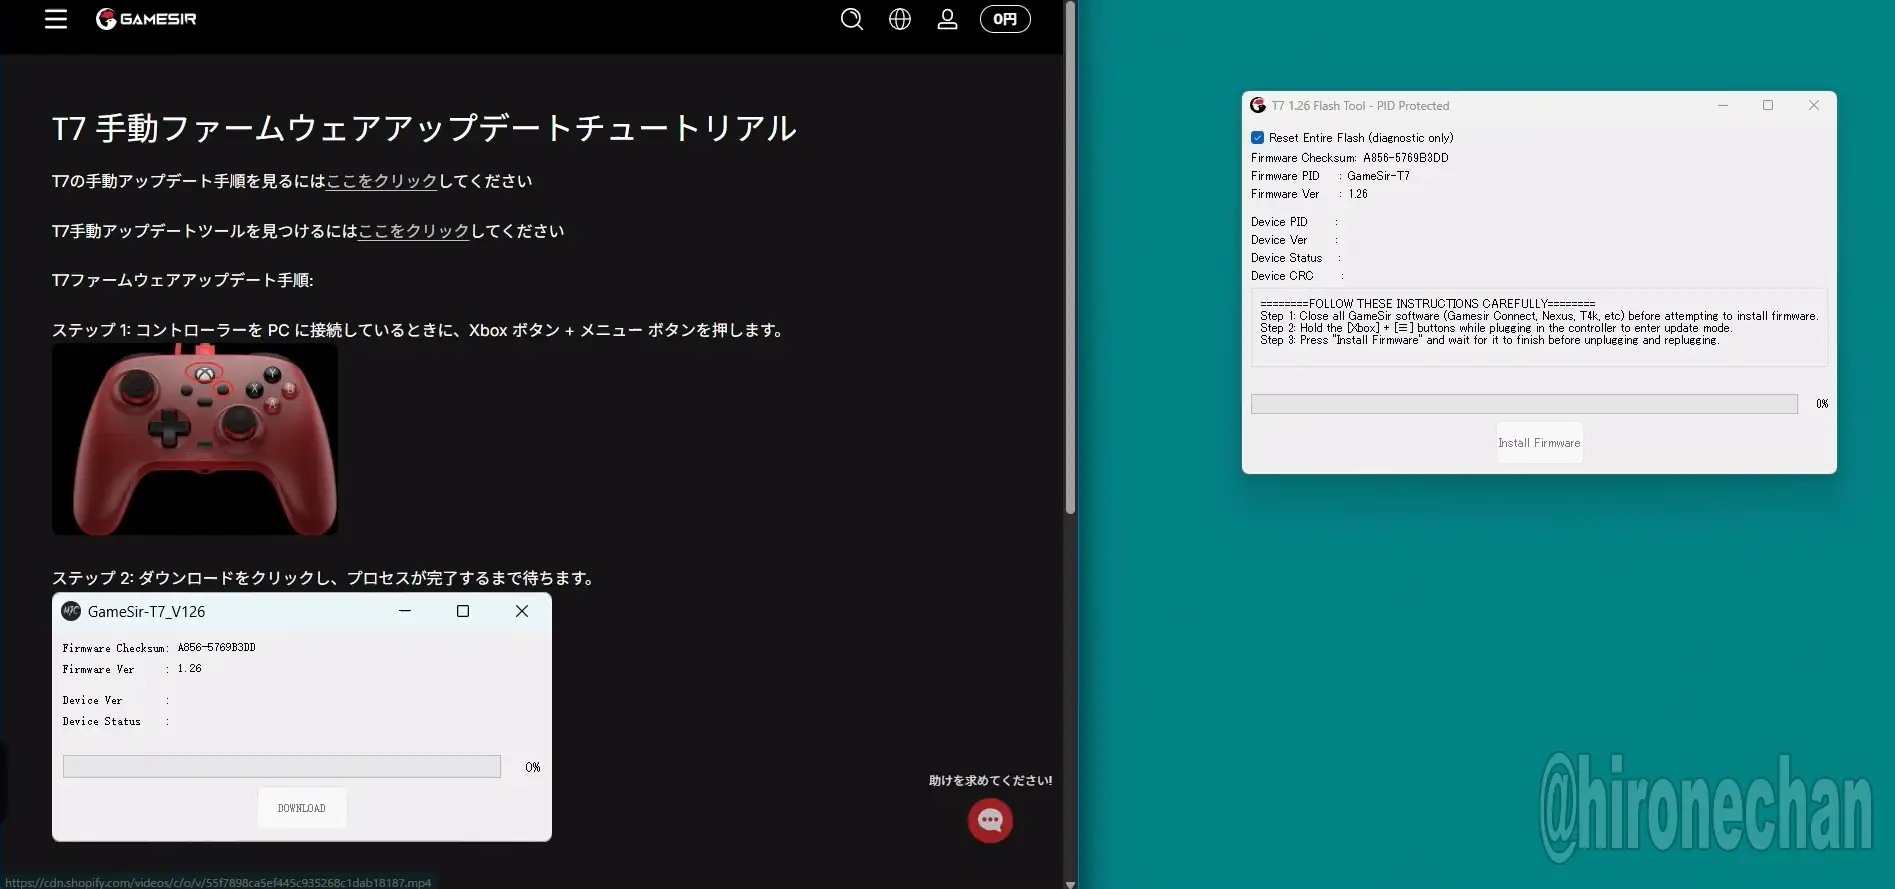Open the red chat help bubble
The width and height of the screenshot is (1895, 889).
(990, 821)
